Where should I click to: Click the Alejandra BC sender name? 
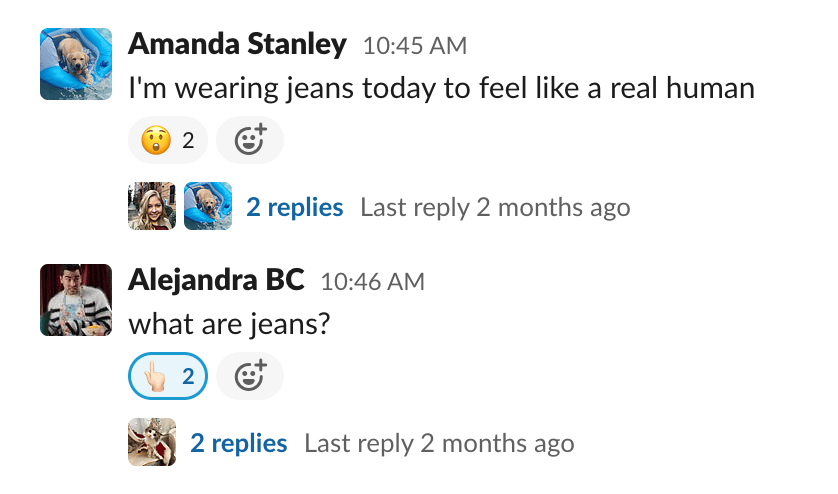[x=216, y=281]
